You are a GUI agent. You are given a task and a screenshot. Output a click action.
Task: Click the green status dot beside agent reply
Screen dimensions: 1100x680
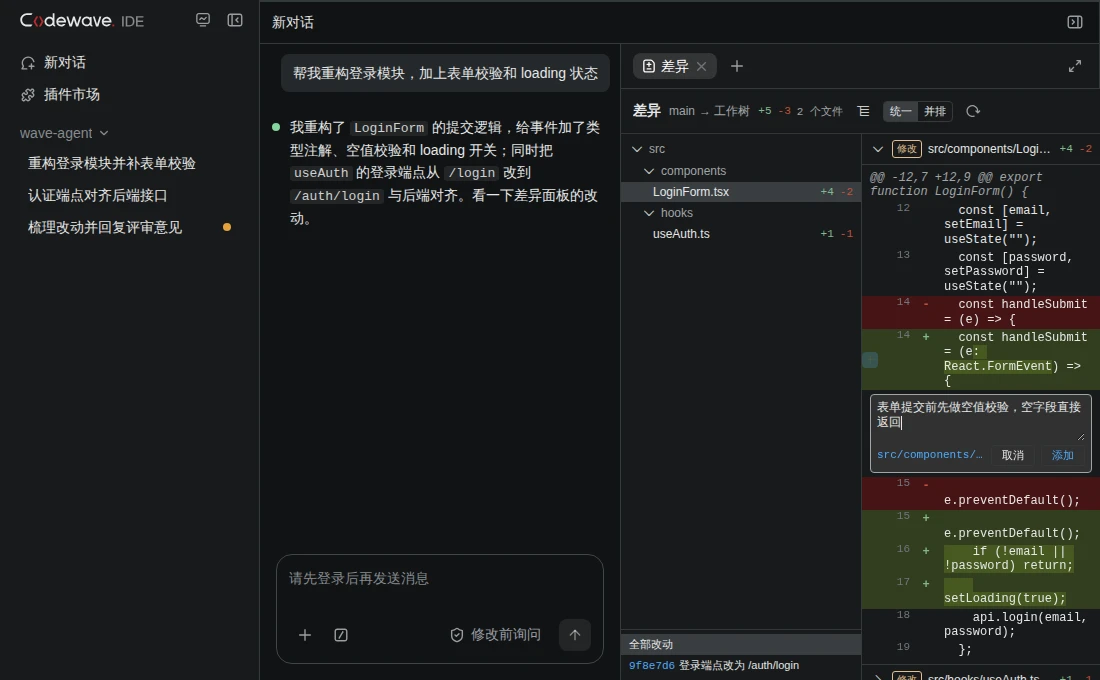tap(276, 127)
